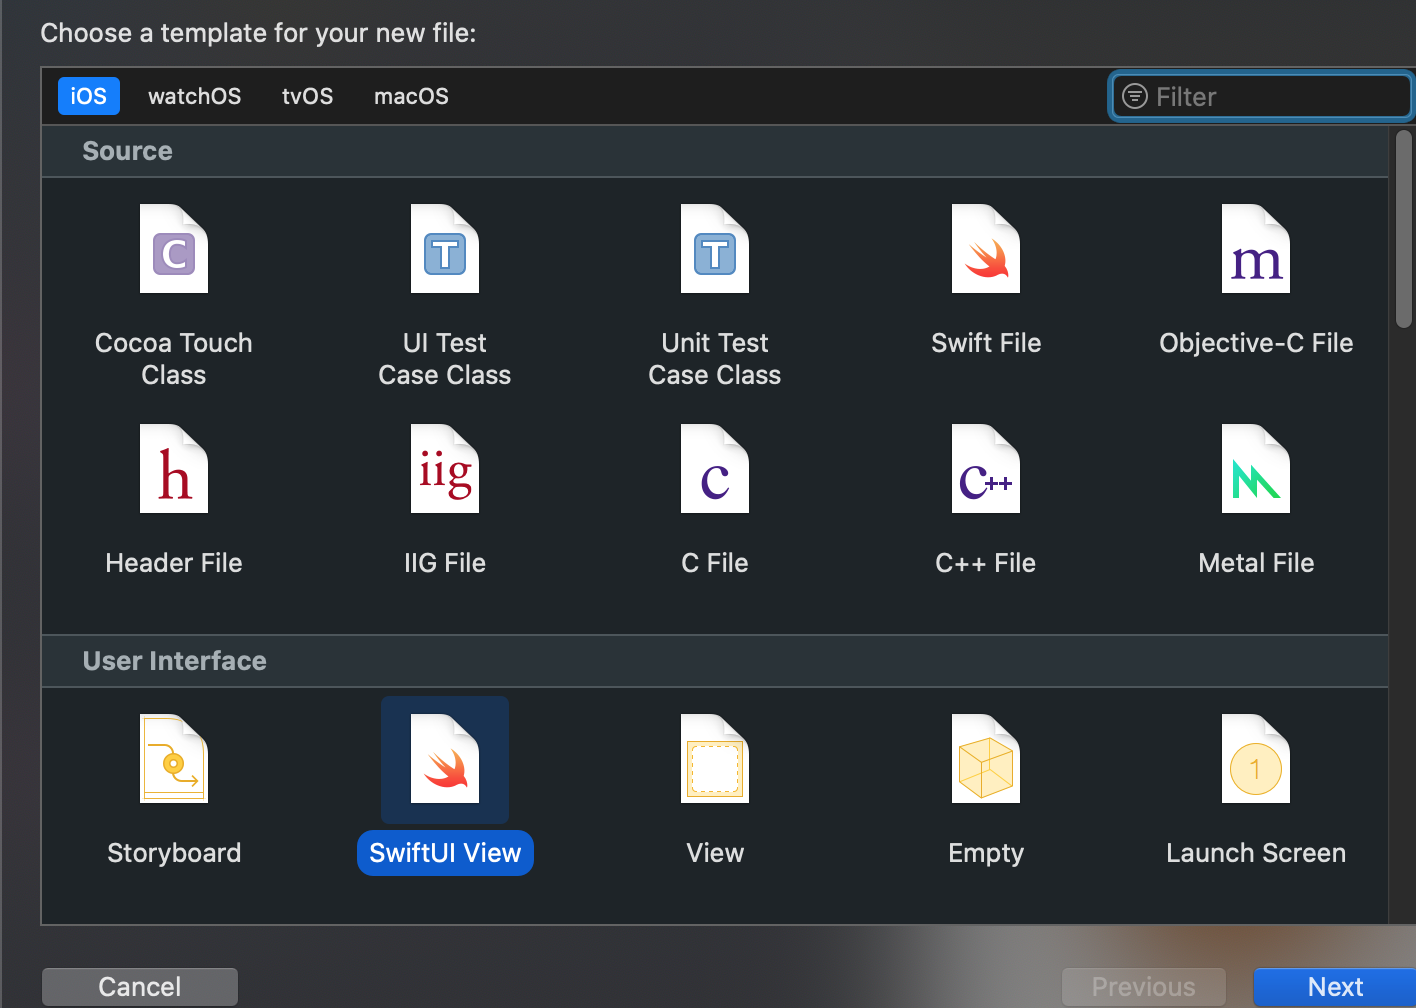
Task: Click the template list vertical scrollbar
Action: (x=1403, y=229)
